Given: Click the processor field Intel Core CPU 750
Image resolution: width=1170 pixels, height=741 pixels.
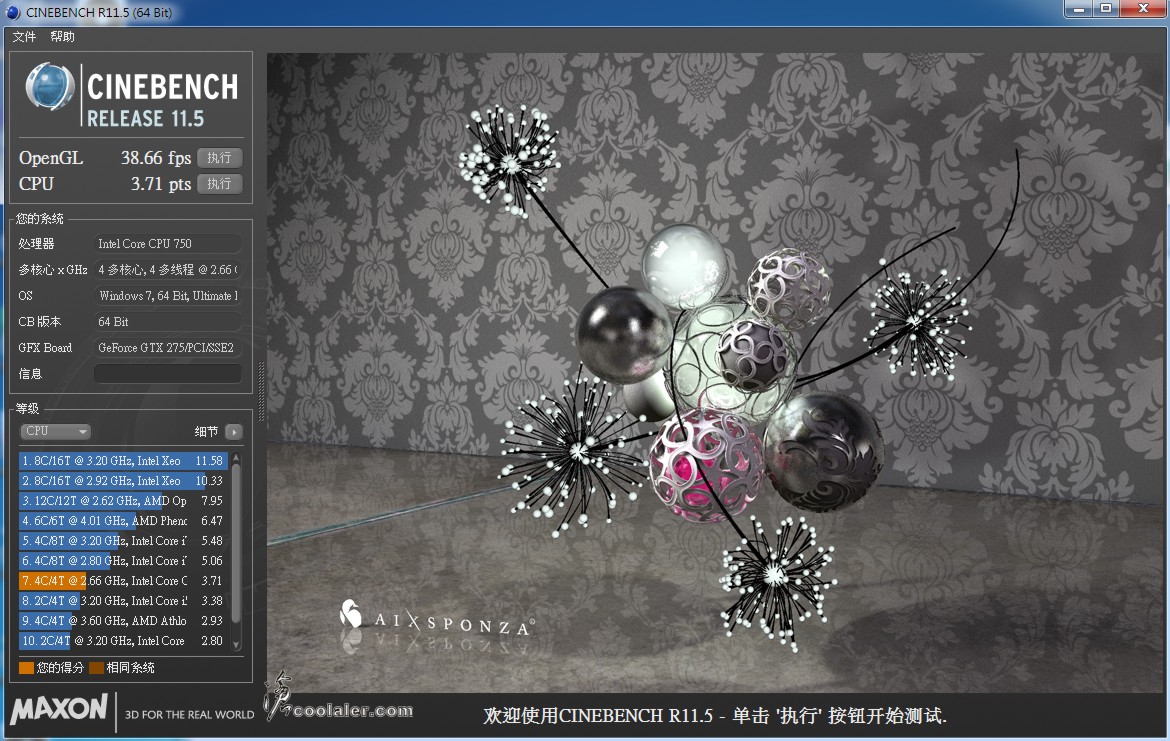Looking at the screenshot, I should pyautogui.click(x=167, y=243).
